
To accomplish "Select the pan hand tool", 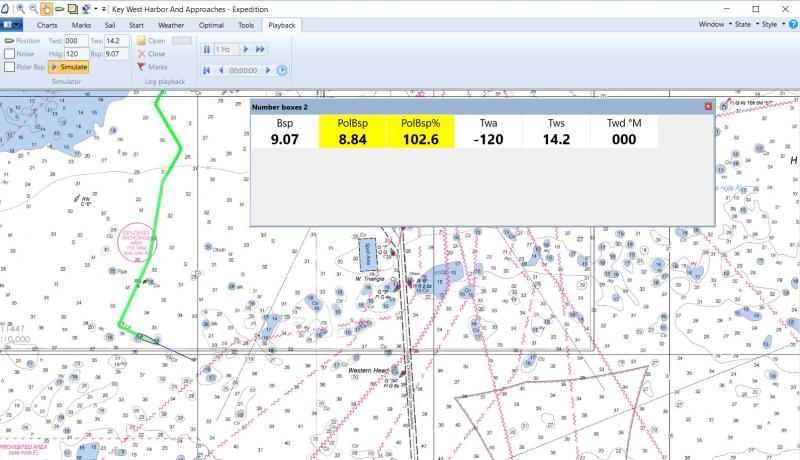I will [x=46, y=7].
